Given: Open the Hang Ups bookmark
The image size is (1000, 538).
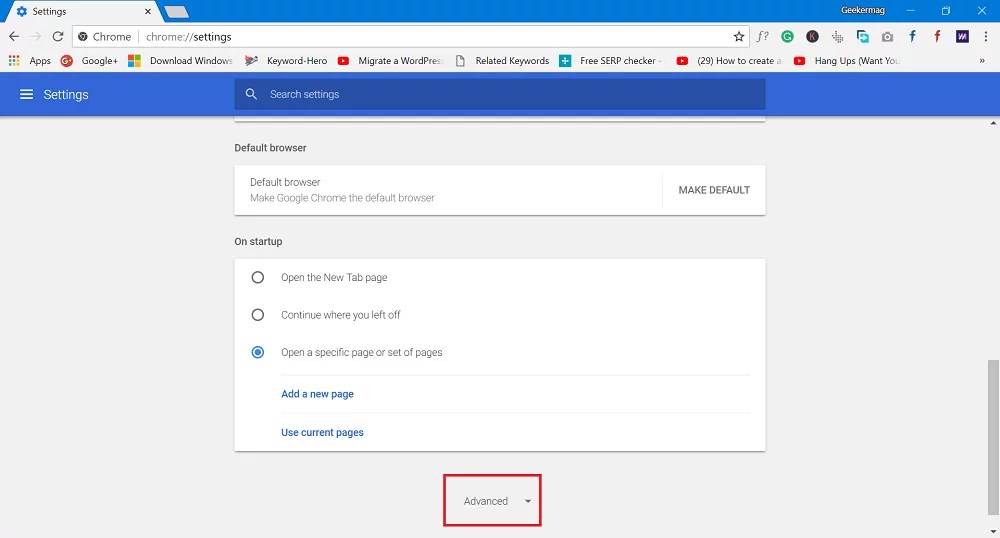Looking at the screenshot, I should click(x=846, y=61).
